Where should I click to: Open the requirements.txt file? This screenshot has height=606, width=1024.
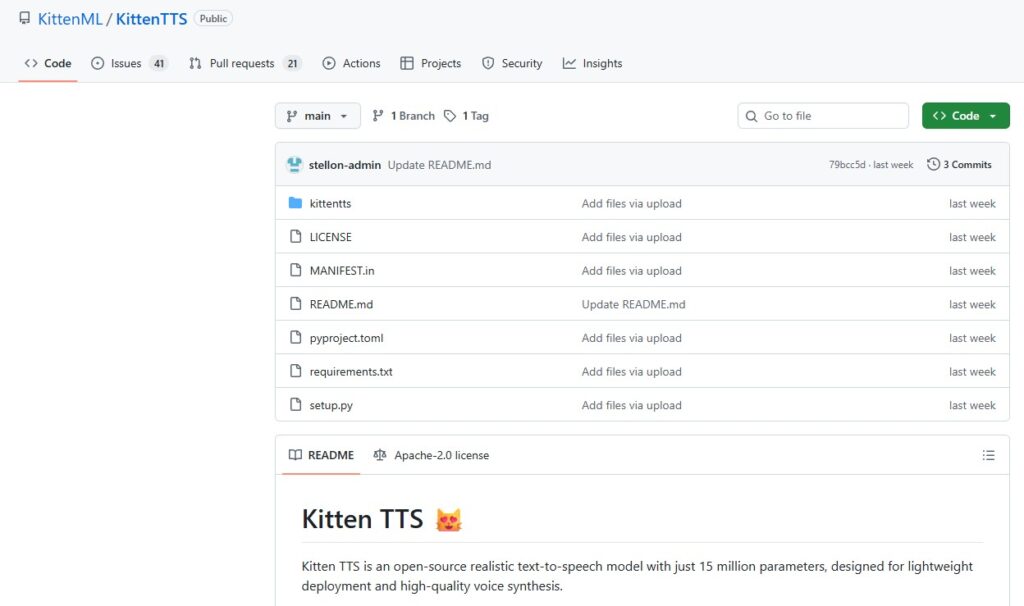pyautogui.click(x=351, y=372)
